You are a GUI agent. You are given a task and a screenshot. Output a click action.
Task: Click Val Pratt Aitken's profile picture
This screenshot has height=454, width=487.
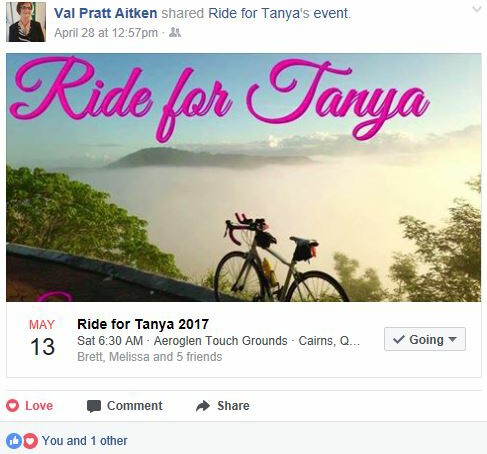coord(26,22)
